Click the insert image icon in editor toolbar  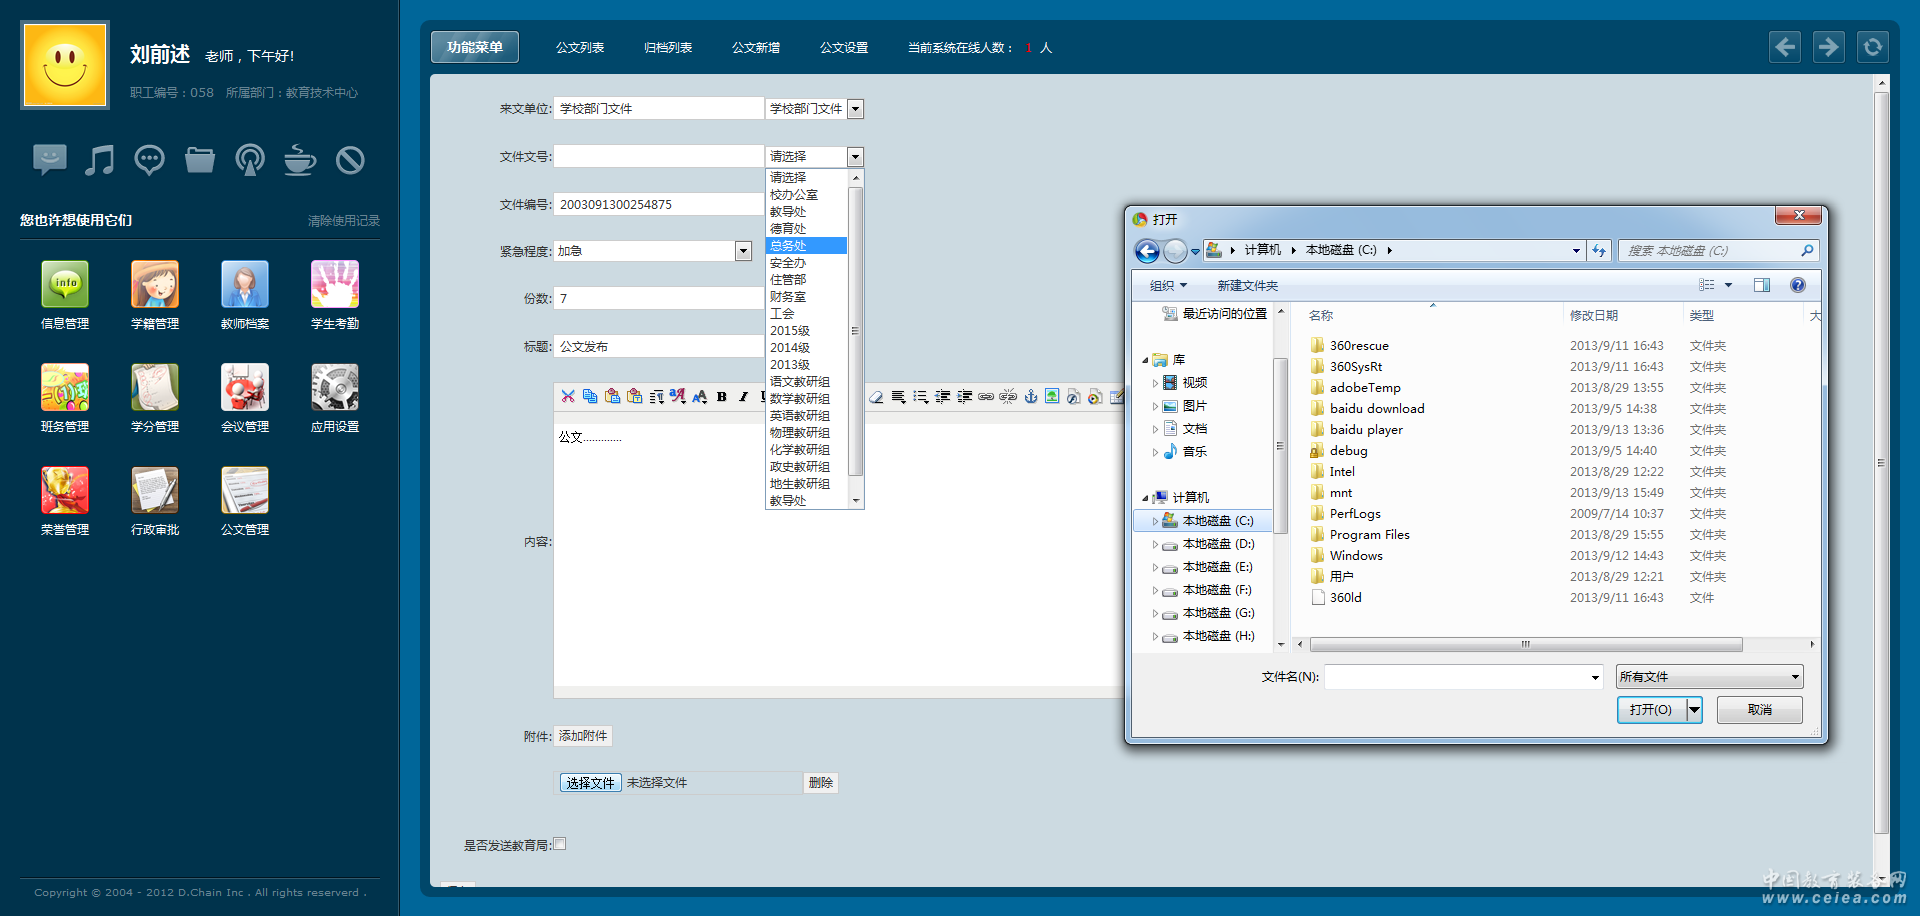tap(1052, 397)
